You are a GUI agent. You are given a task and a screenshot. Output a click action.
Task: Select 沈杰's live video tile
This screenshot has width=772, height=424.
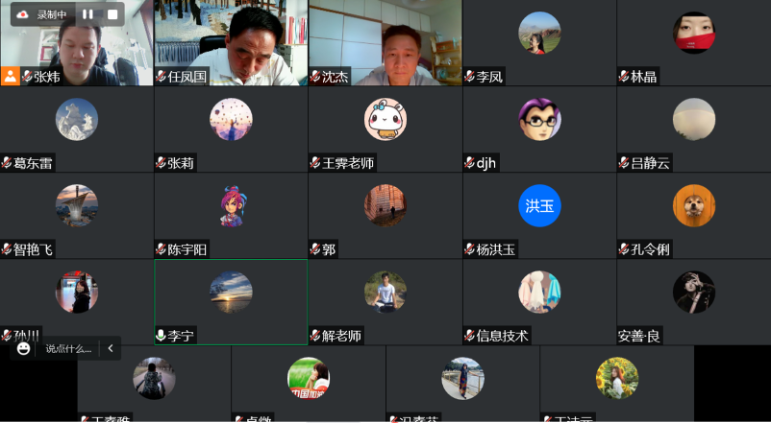tap(386, 43)
